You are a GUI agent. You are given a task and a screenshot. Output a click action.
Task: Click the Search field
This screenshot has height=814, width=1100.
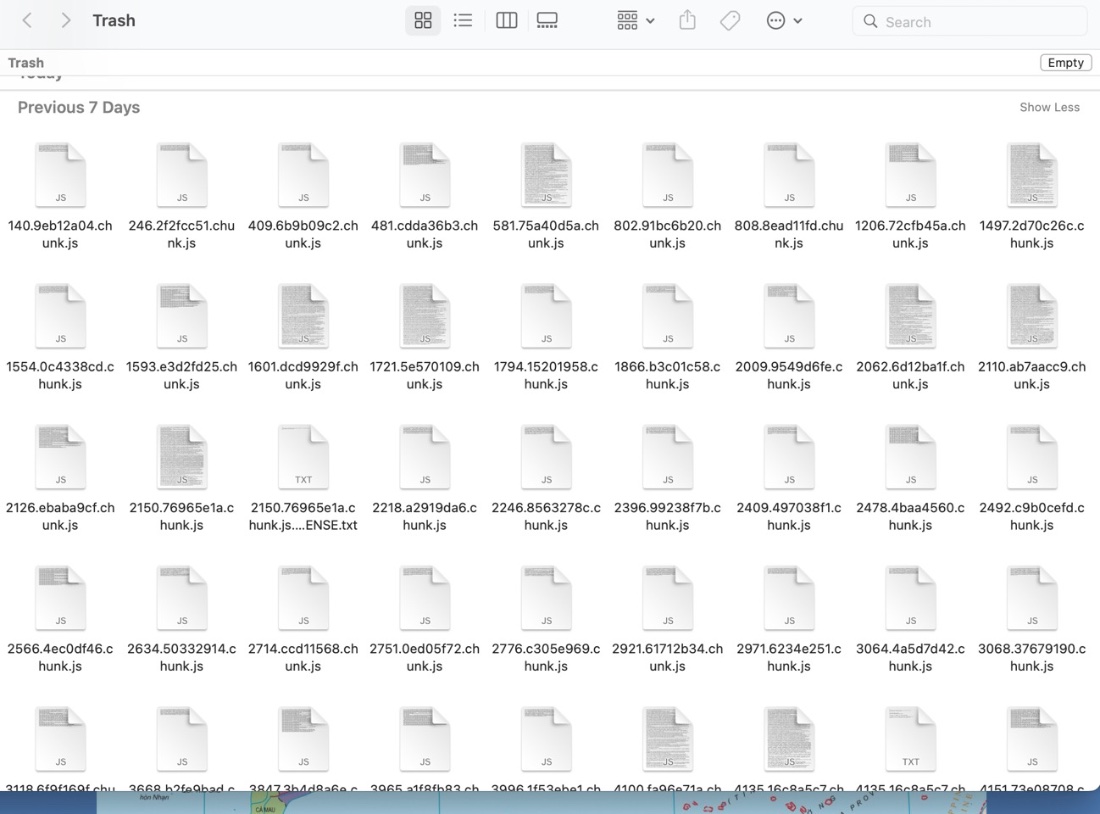[x=970, y=21]
